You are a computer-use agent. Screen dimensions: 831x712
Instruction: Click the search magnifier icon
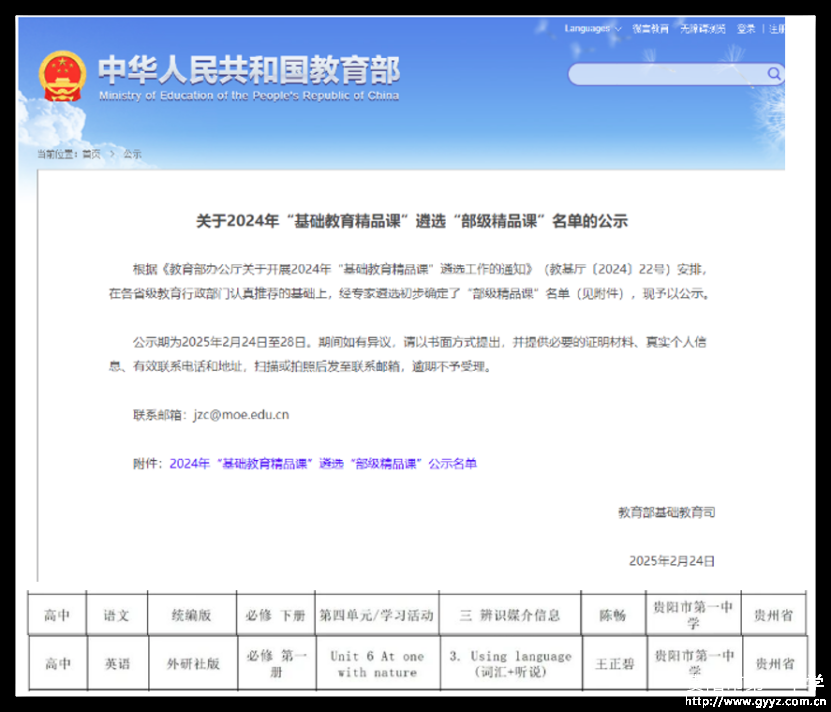[774, 74]
